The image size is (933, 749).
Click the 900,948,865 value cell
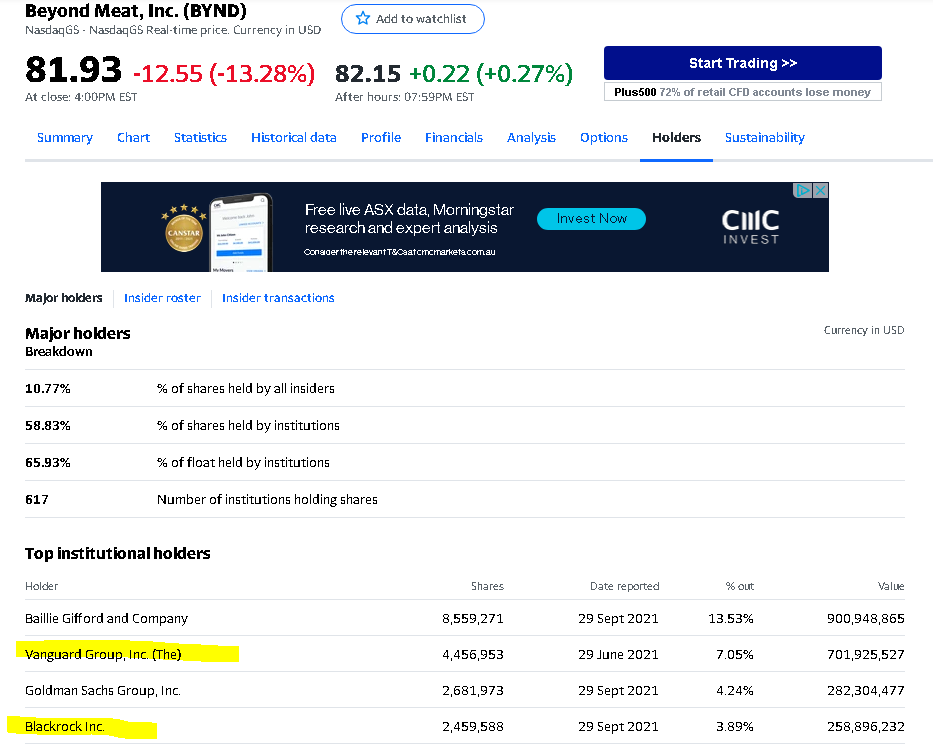[866, 619]
